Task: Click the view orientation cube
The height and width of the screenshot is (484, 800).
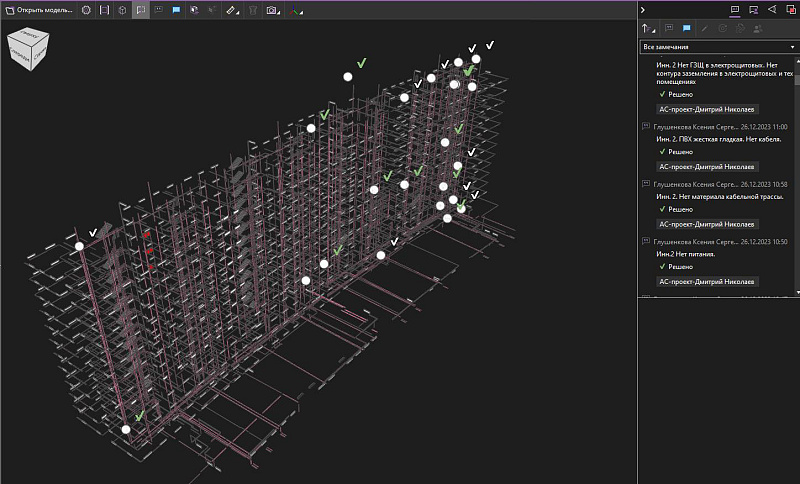Action: click(28, 48)
